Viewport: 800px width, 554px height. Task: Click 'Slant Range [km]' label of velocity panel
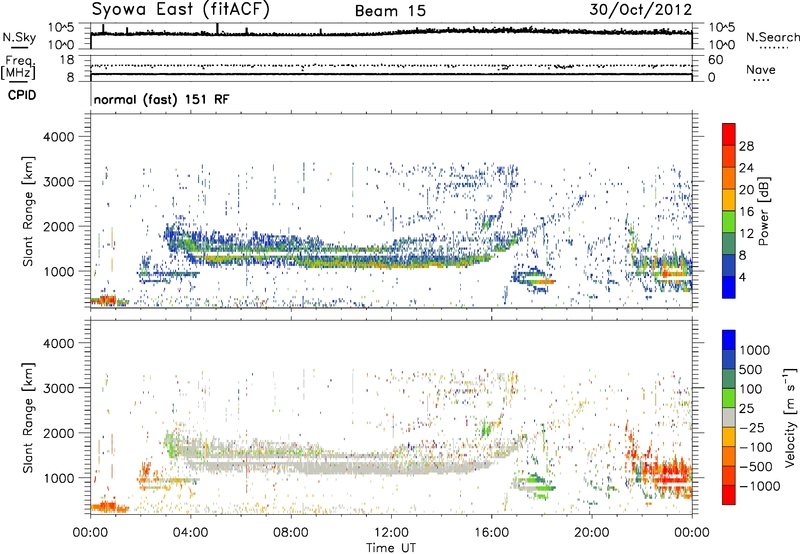coord(28,418)
